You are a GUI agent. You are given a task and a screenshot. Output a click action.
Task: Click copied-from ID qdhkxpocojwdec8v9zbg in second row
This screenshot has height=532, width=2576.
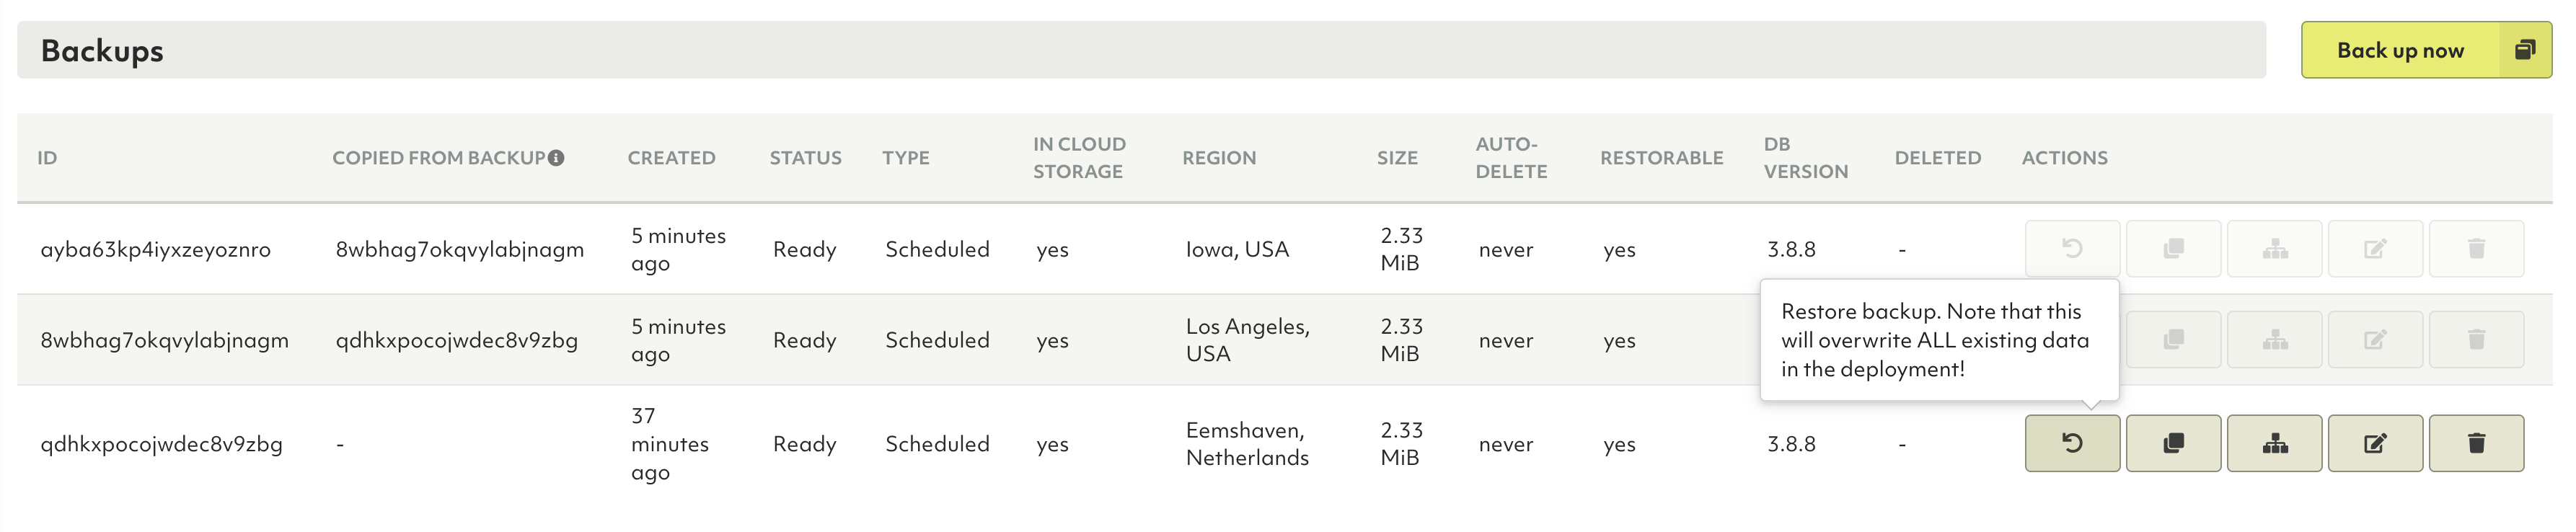tap(456, 340)
